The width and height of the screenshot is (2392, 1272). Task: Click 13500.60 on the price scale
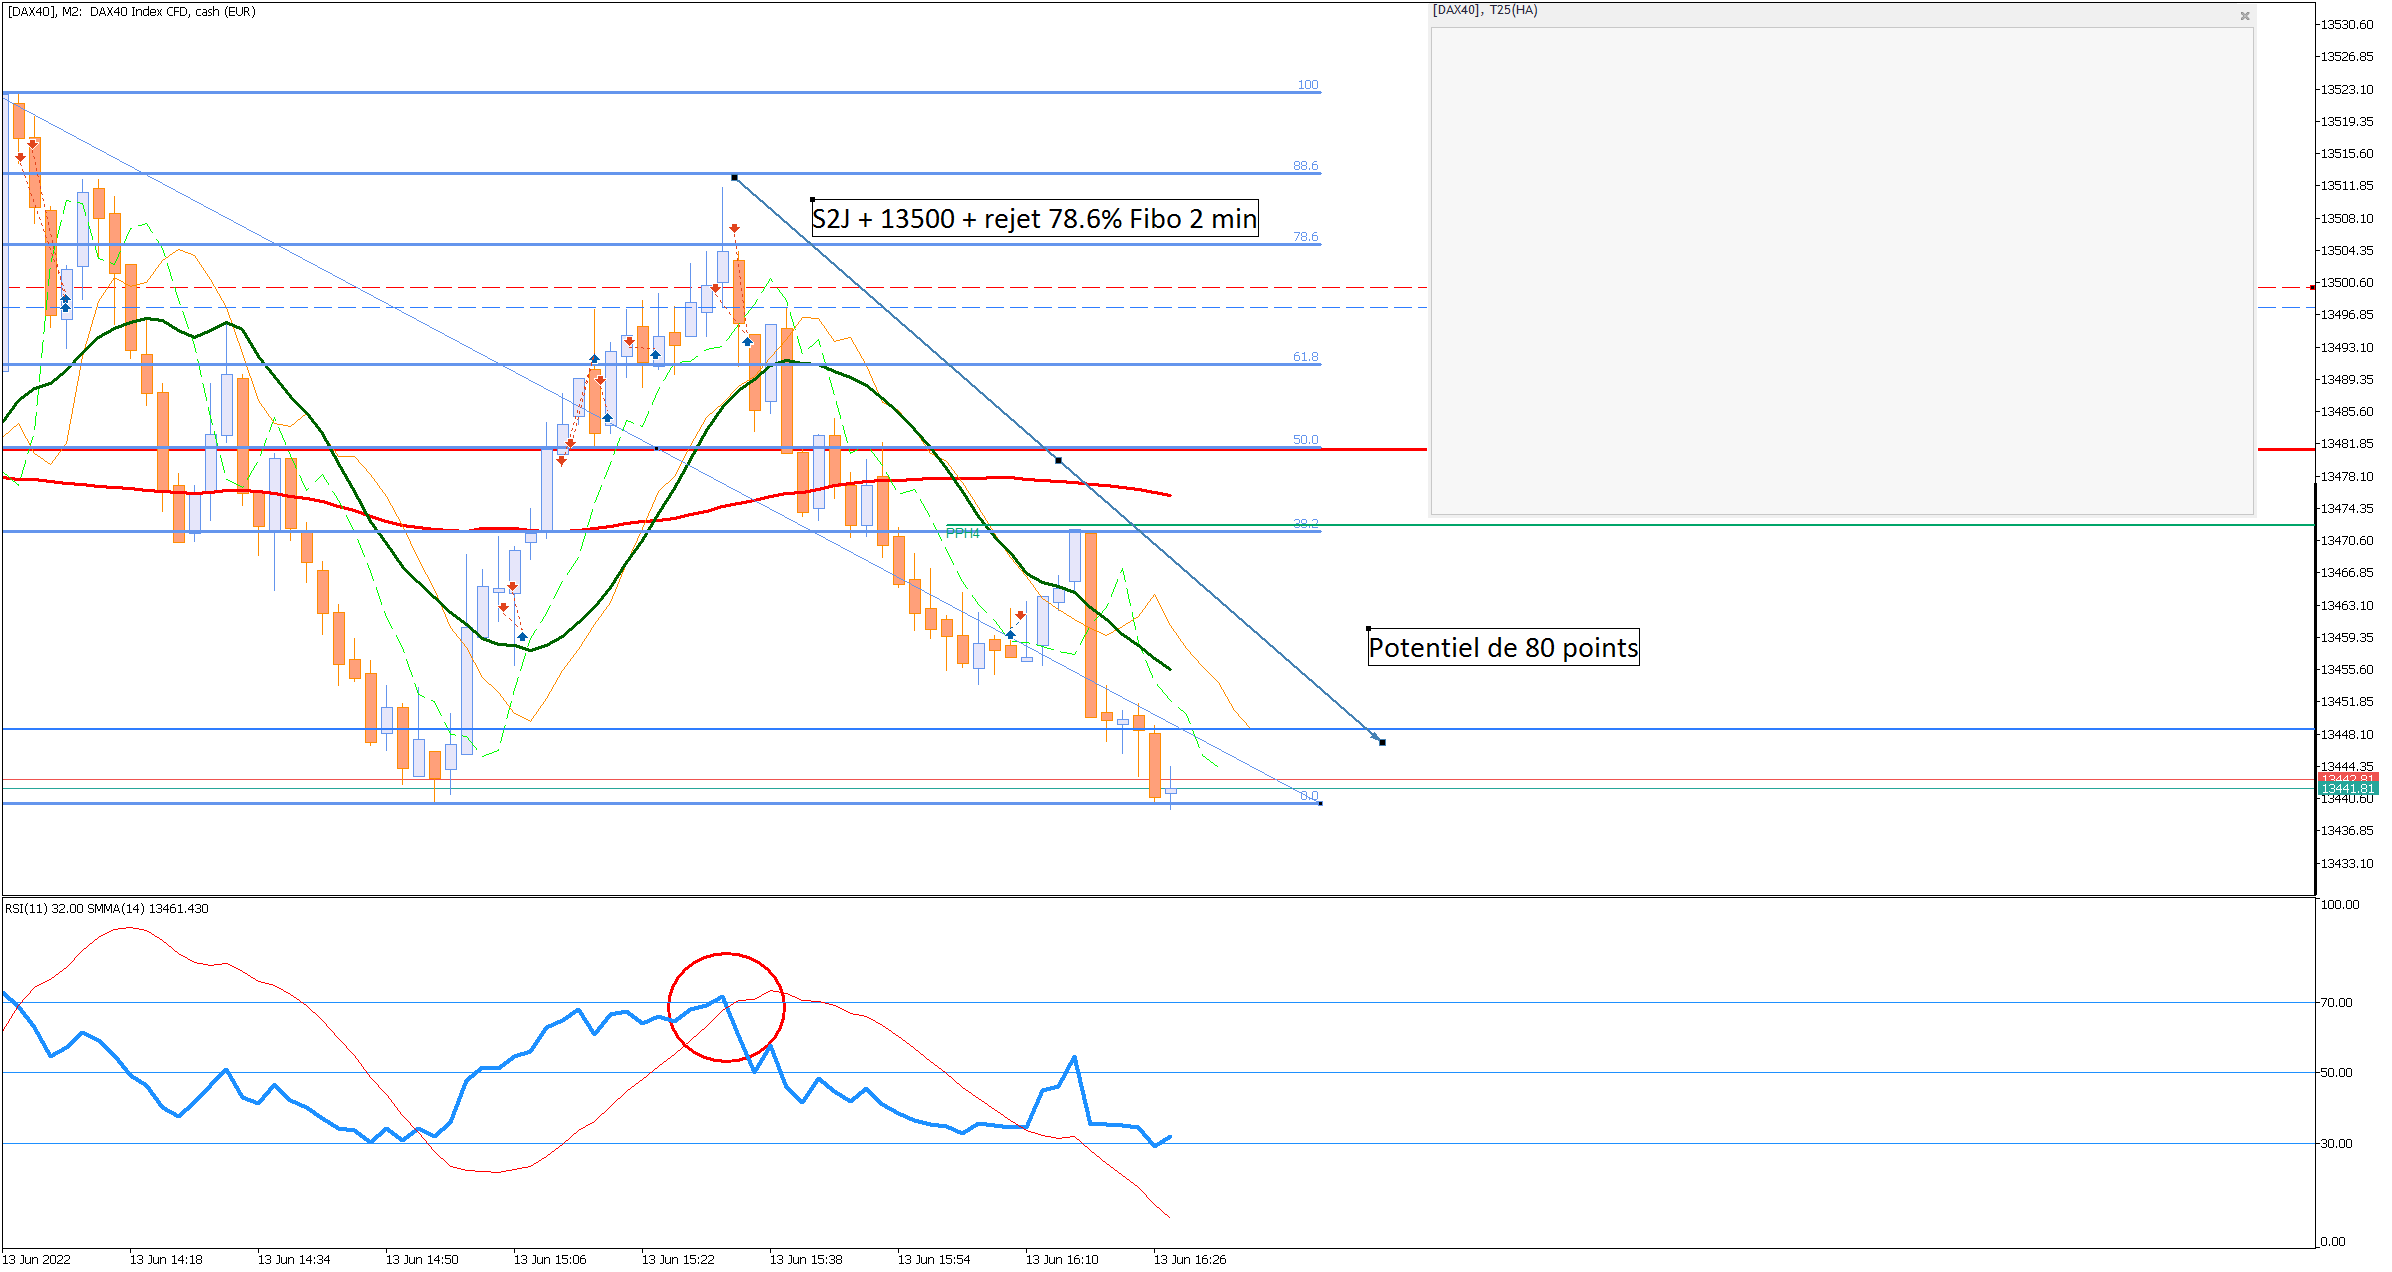click(2346, 283)
